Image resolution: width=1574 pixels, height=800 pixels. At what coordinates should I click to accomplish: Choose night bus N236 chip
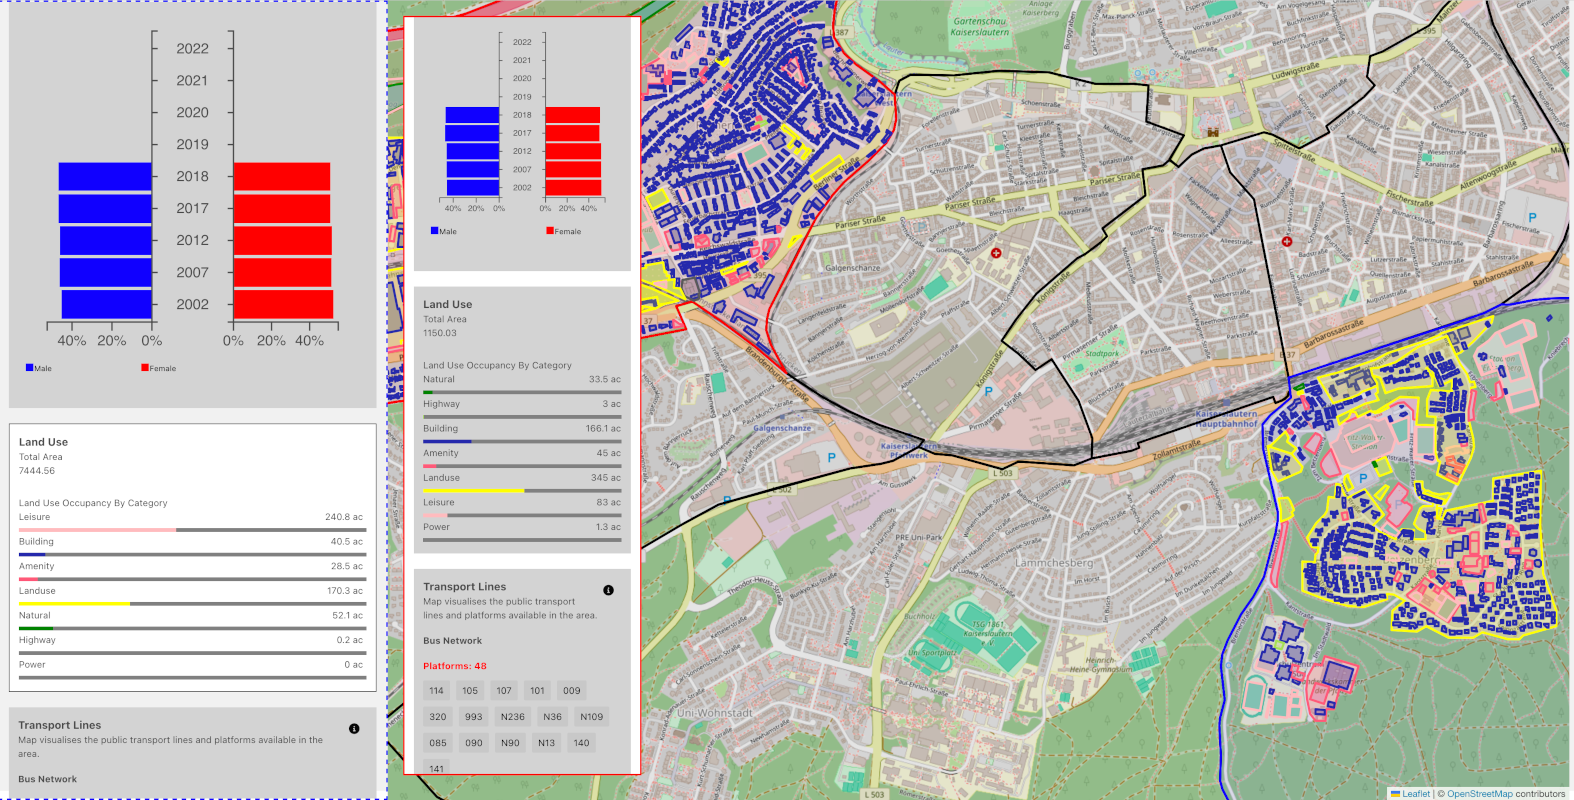[x=513, y=717]
